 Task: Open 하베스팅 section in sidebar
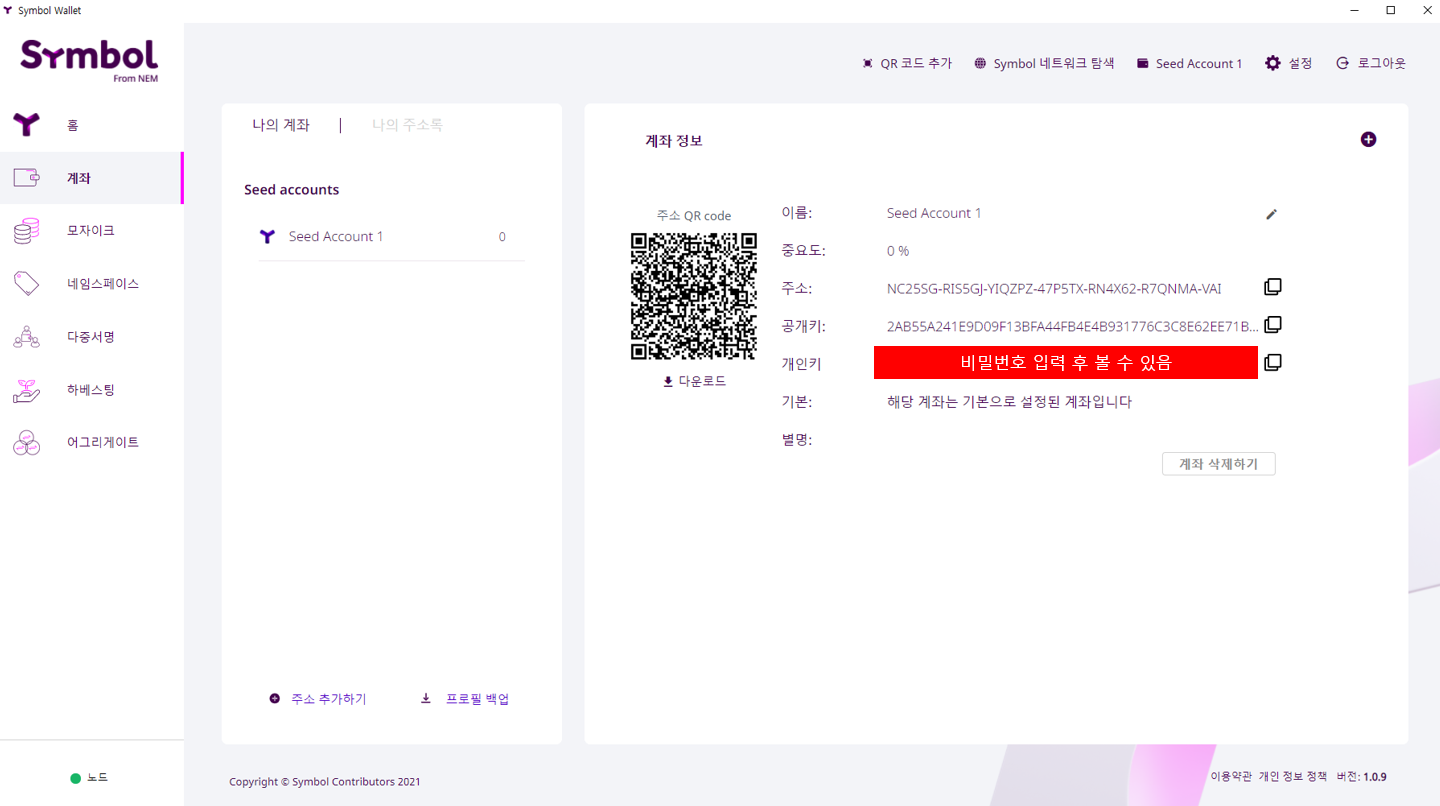(91, 390)
